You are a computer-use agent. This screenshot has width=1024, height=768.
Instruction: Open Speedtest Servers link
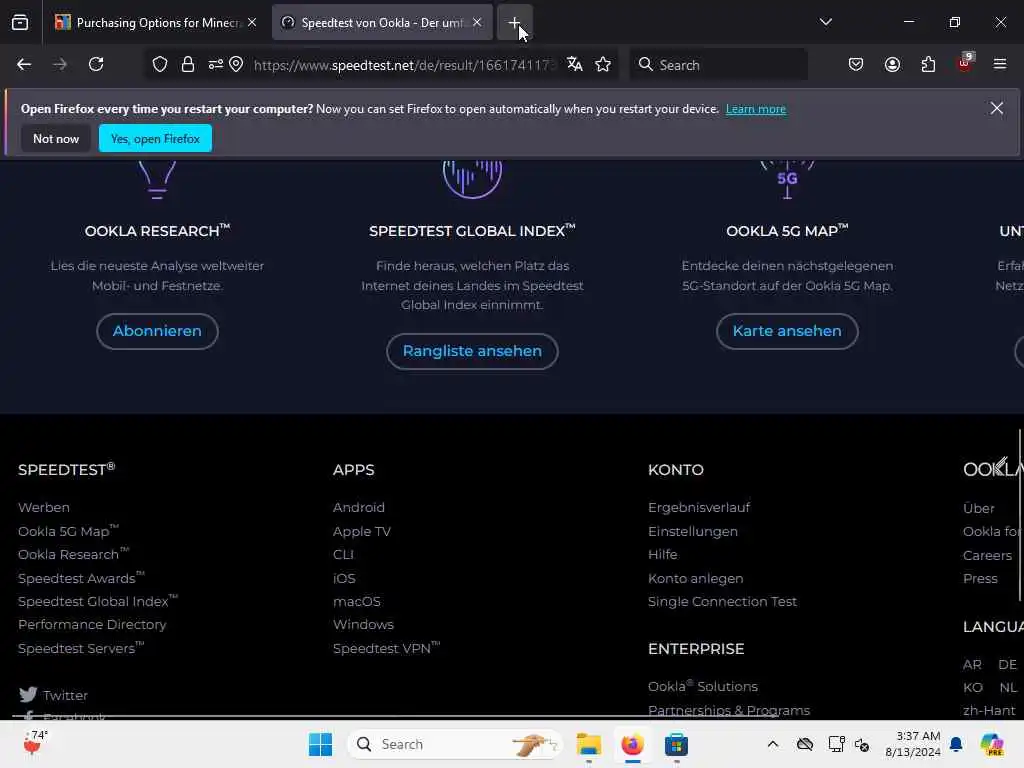coord(80,648)
